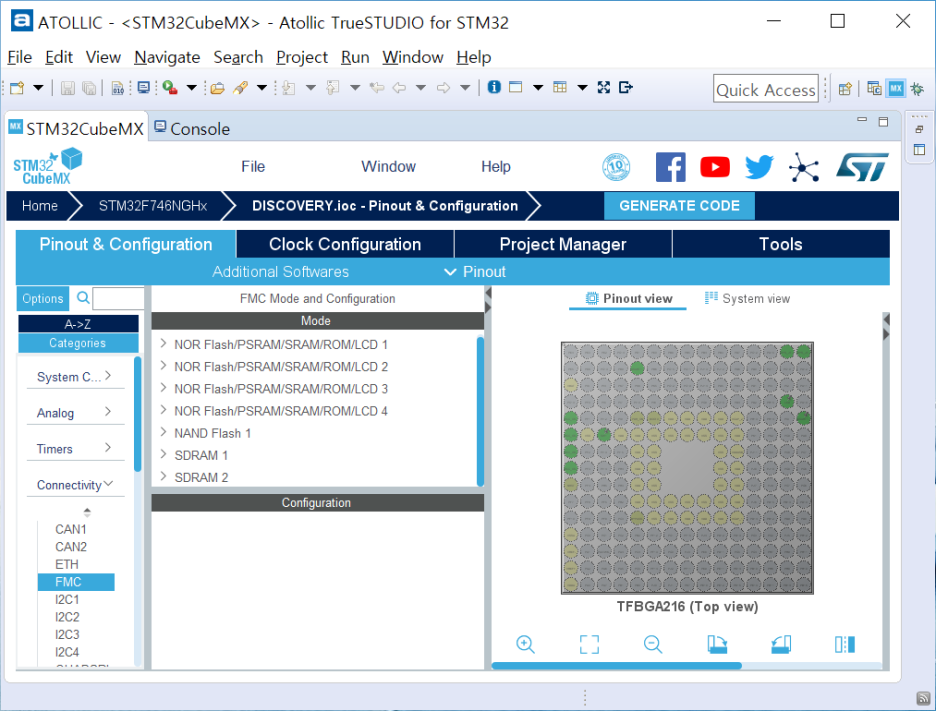936x711 pixels.
Task: Expand NOR Flash/PSRAM/SRAM/ROM/LCD 3
Action: (x=164, y=387)
